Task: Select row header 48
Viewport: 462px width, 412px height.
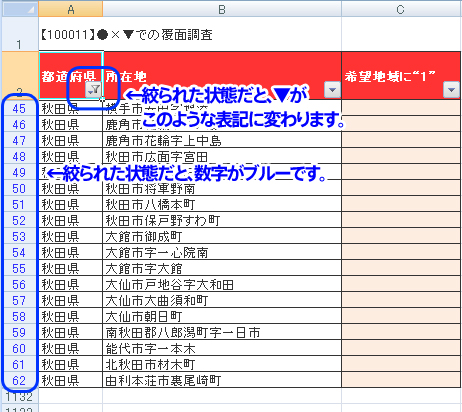Action: coord(19,156)
